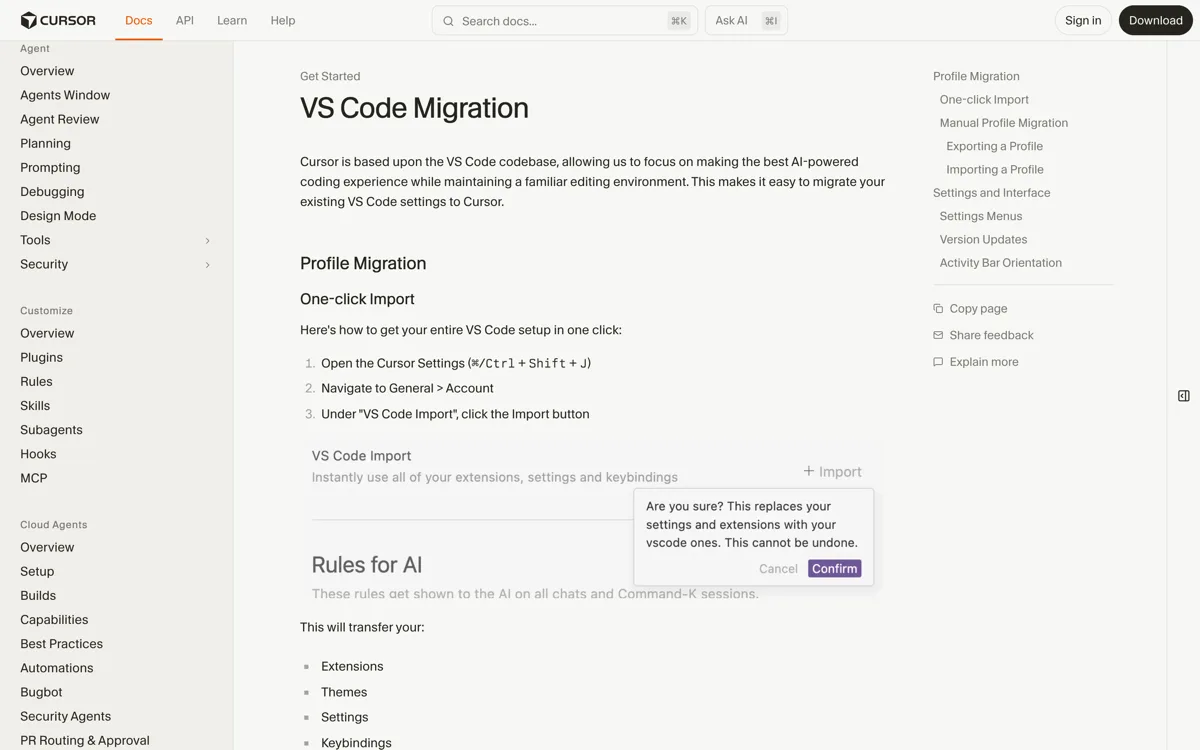Switch to the Learn tab

point(232,20)
